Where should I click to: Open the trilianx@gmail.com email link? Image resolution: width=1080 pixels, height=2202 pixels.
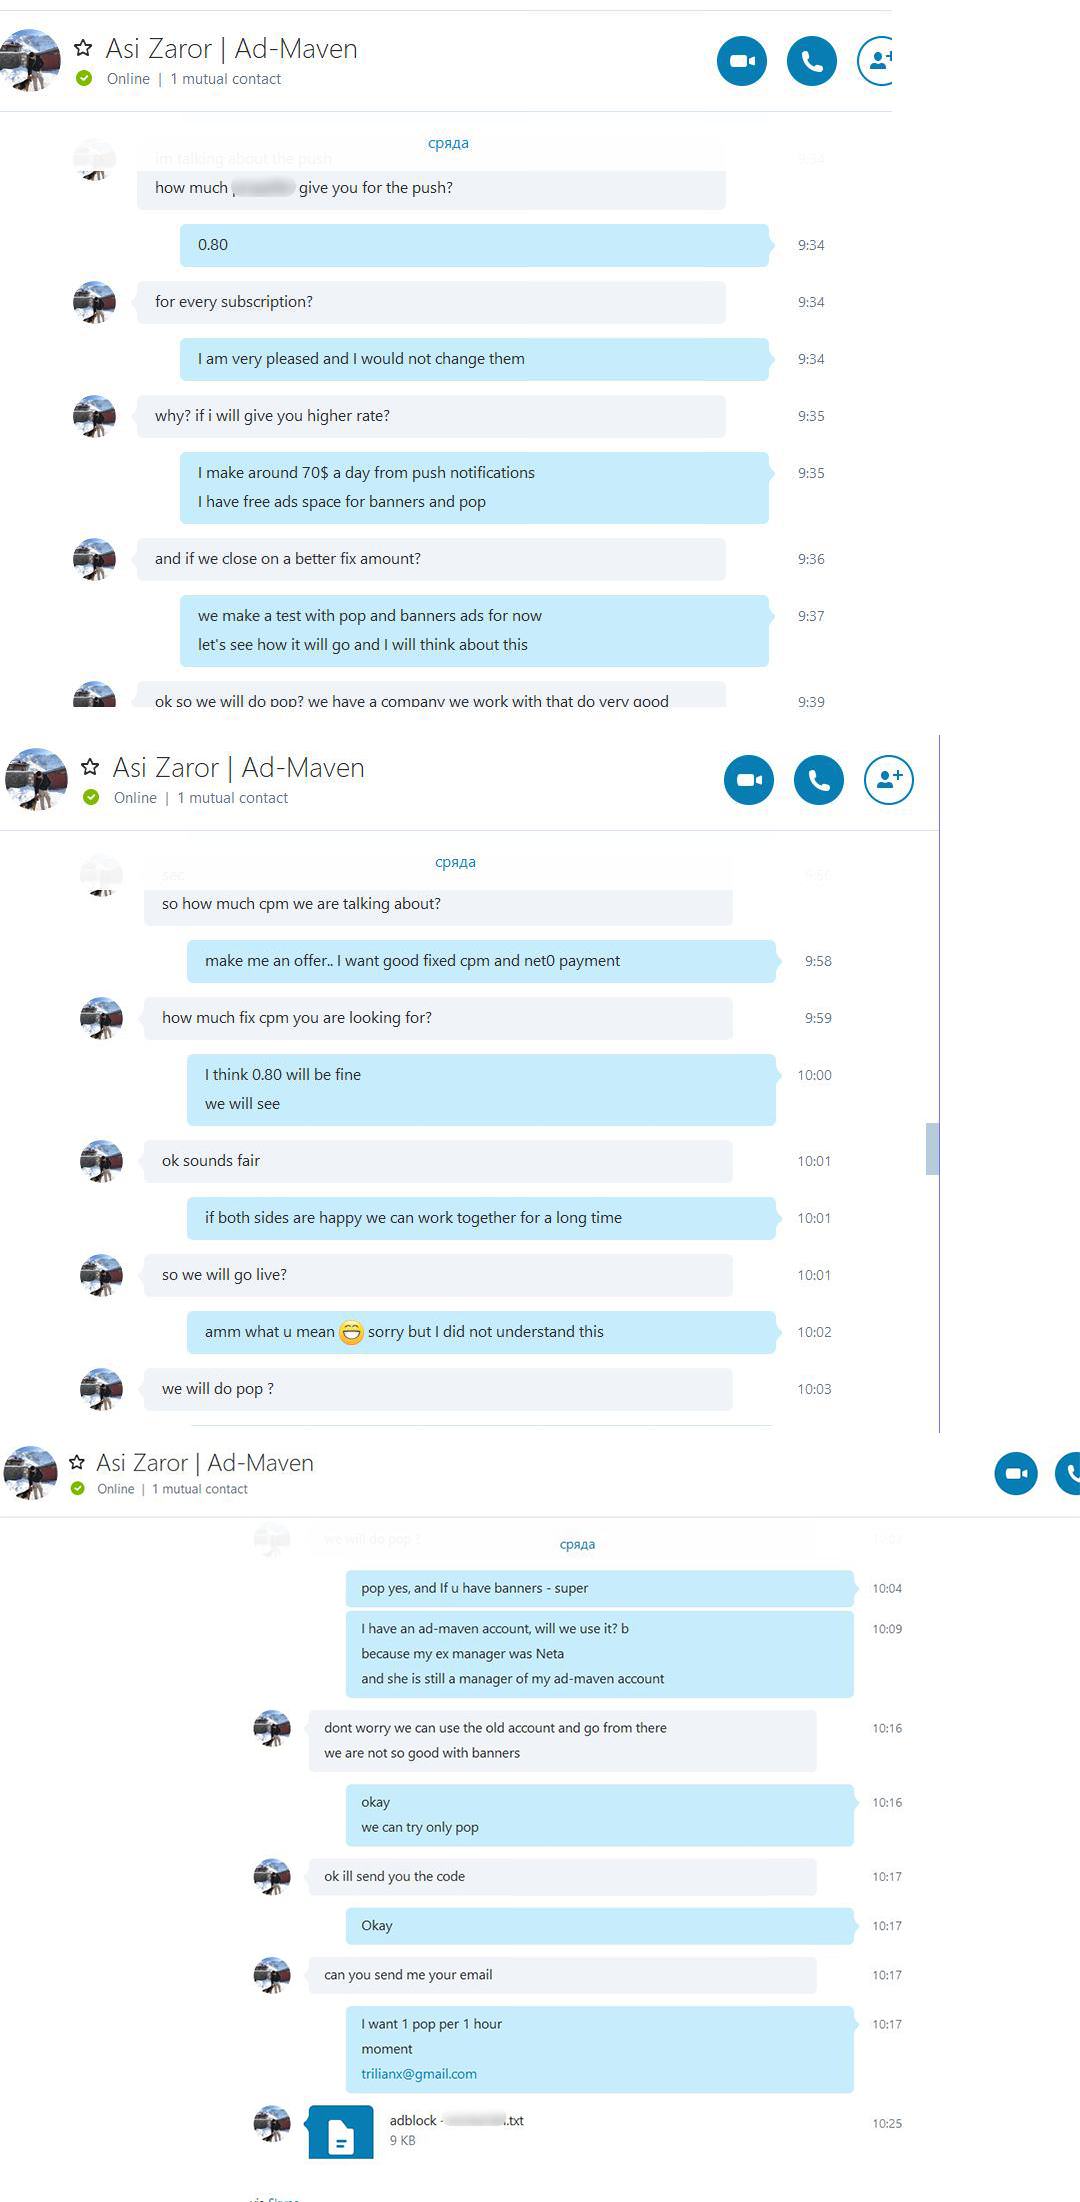click(419, 2074)
